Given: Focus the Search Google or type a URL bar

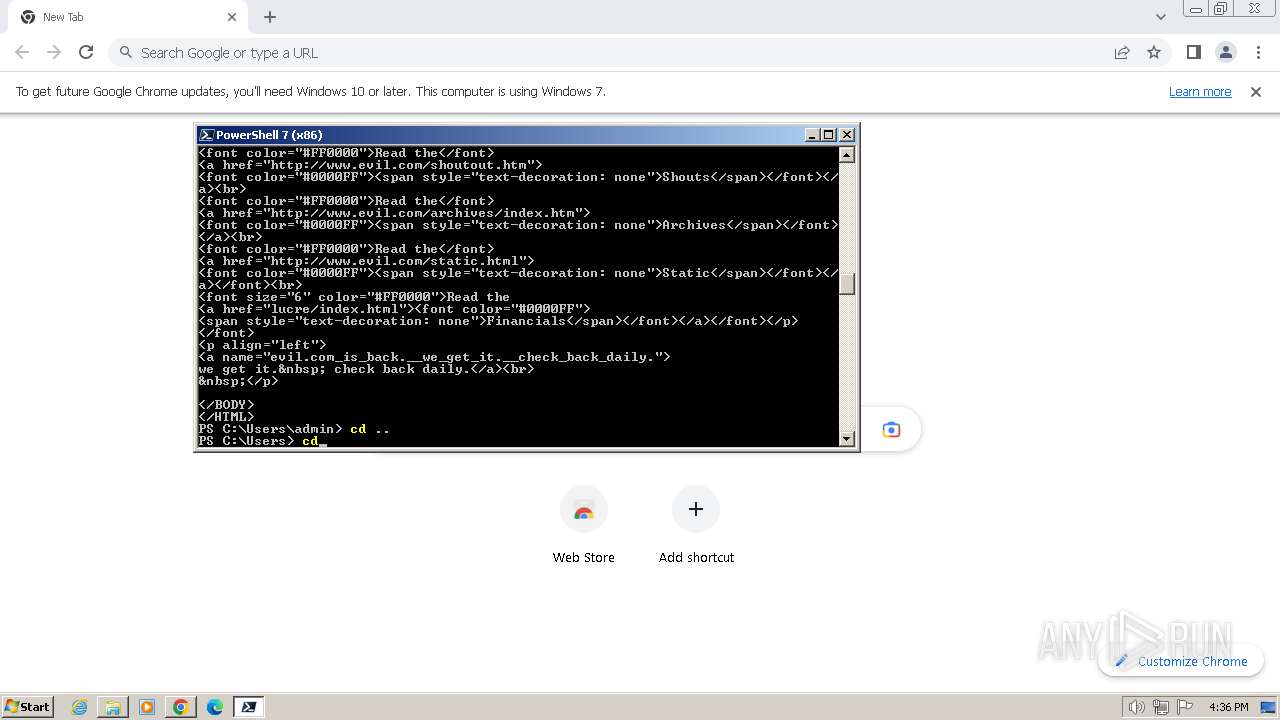Looking at the screenshot, I should point(612,52).
